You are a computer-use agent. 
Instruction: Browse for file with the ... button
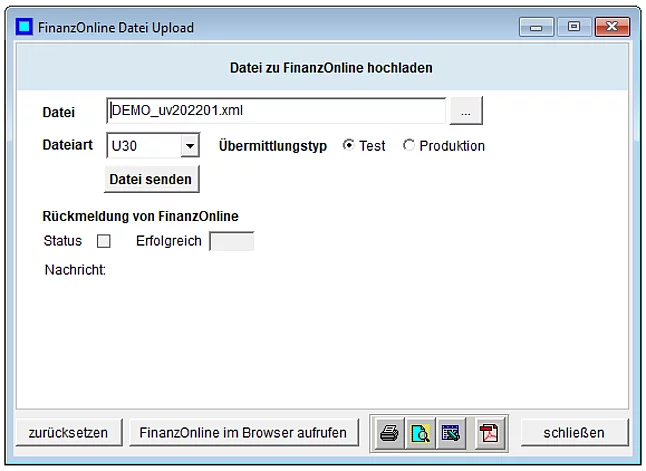click(x=466, y=110)
